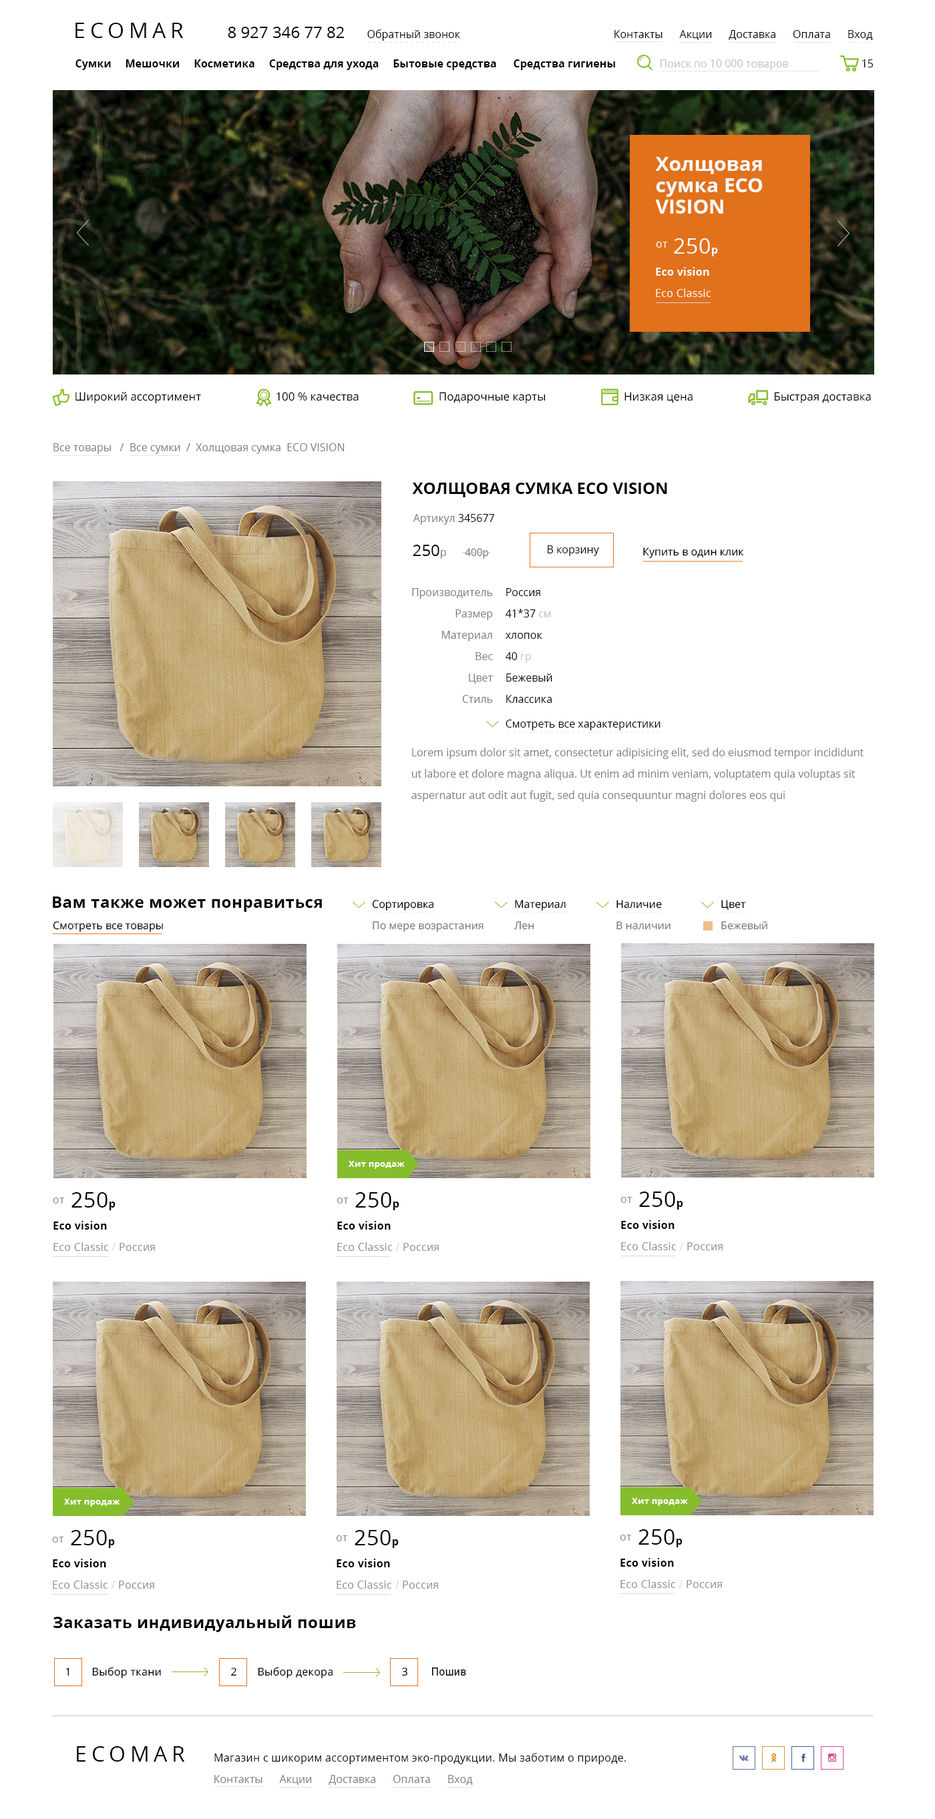The image size is (935, 1819).
Task: Select the Бежевый color swatch filter
Action: pos(708,926)
